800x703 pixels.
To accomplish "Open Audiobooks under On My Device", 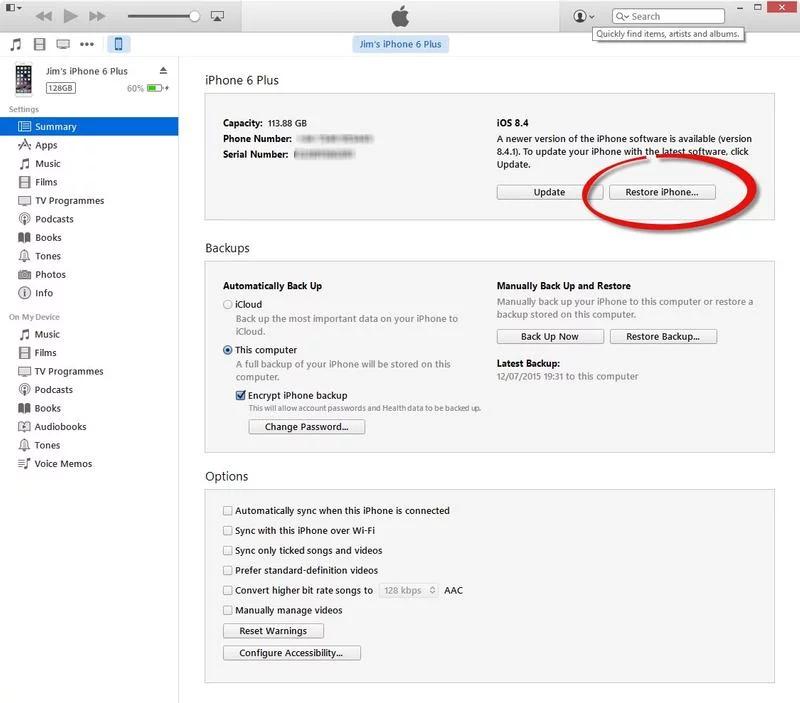I will point(89,426).
